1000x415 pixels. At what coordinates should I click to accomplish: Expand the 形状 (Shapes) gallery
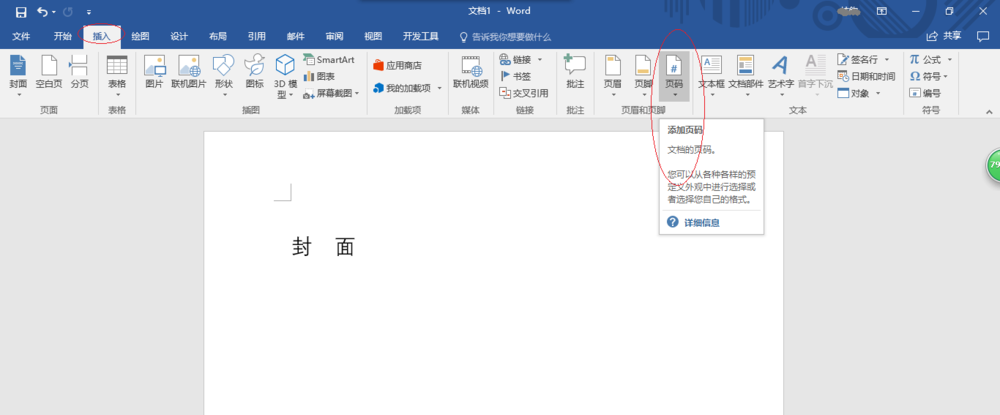pos(223,74)
